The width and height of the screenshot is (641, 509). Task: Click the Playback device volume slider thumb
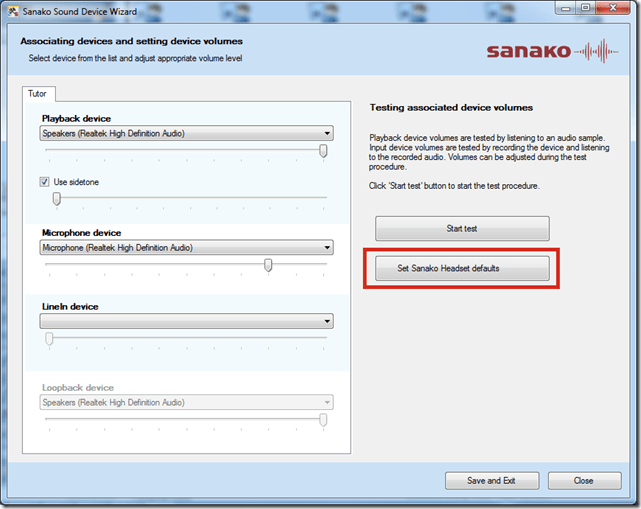(323, 151)
